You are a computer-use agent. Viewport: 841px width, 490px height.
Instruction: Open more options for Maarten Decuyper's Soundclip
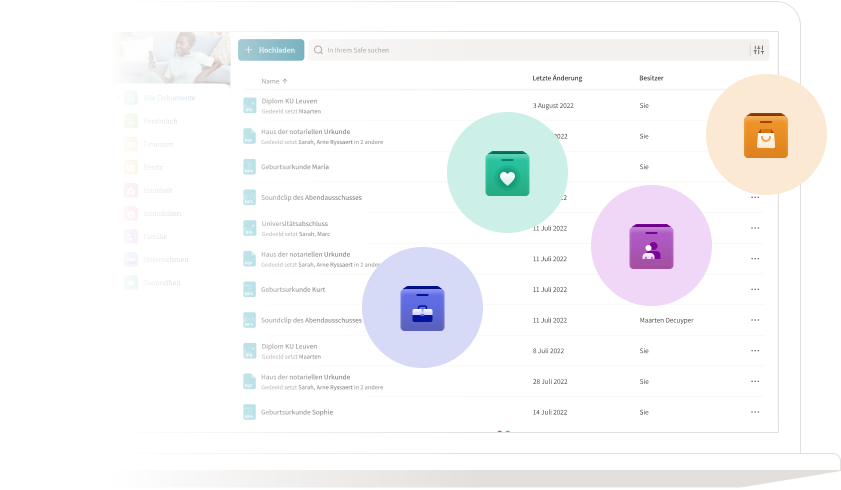tap(755, 320)
